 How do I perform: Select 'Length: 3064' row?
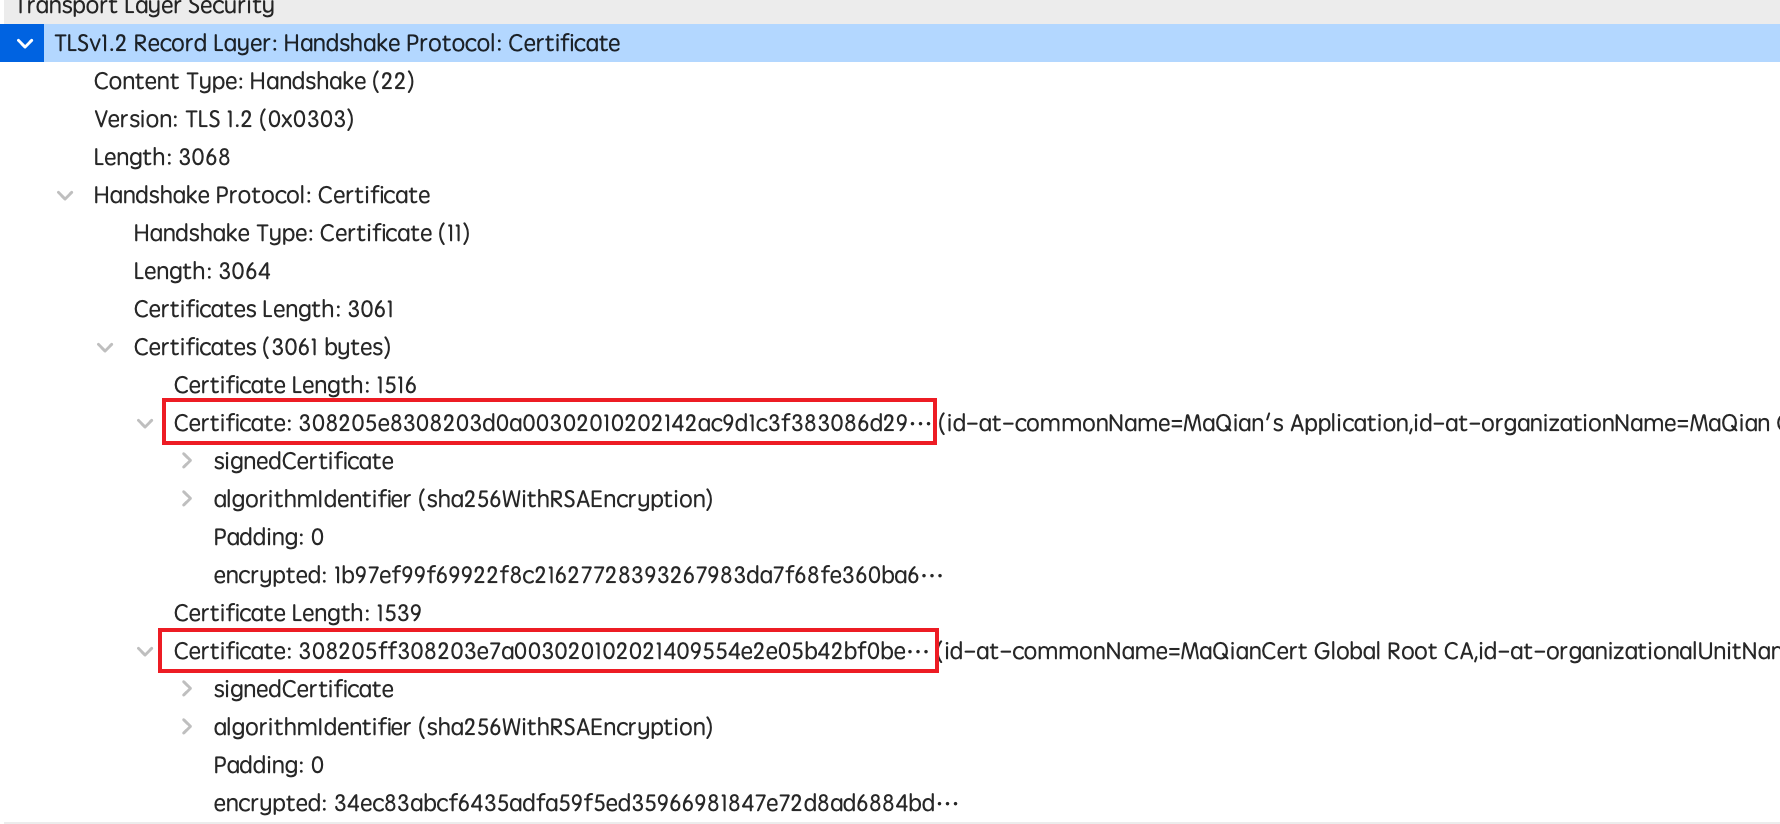pos(202,271)
